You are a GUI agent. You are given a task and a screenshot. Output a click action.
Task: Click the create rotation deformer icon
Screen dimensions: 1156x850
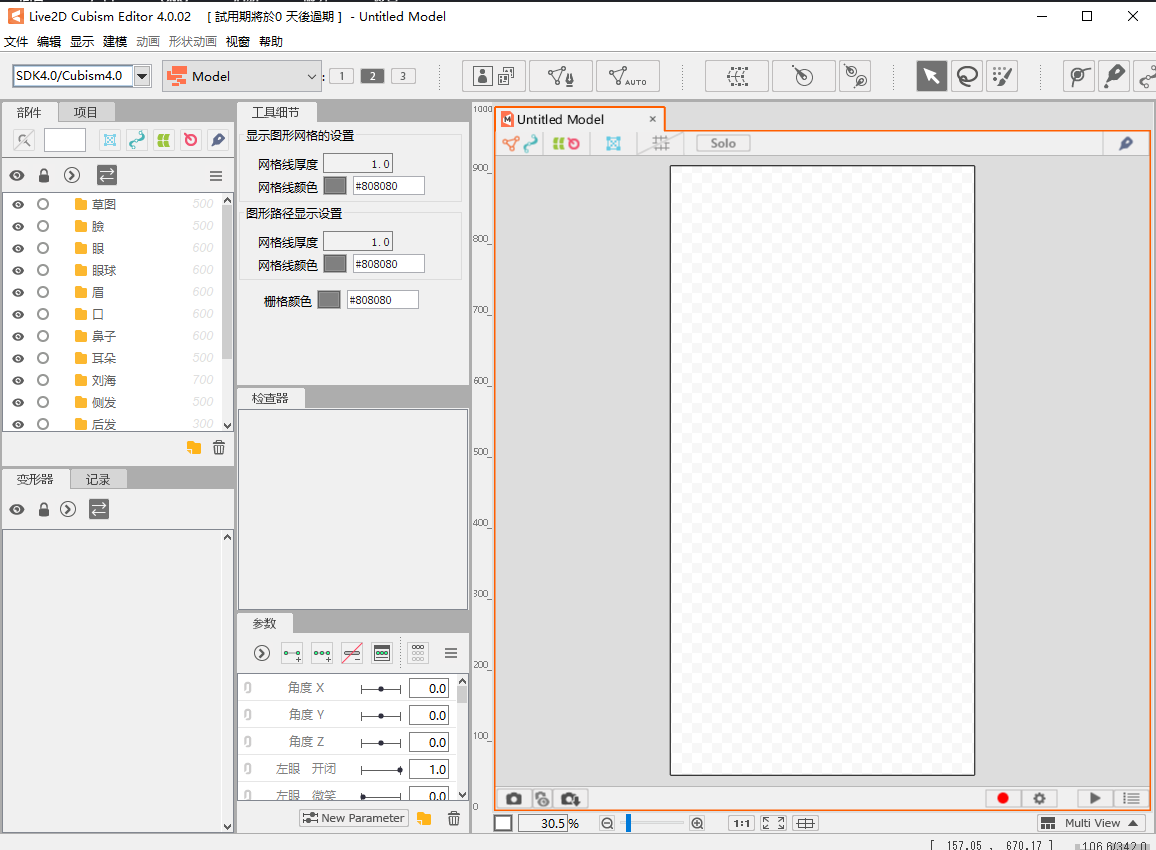(x=803, y=76)
